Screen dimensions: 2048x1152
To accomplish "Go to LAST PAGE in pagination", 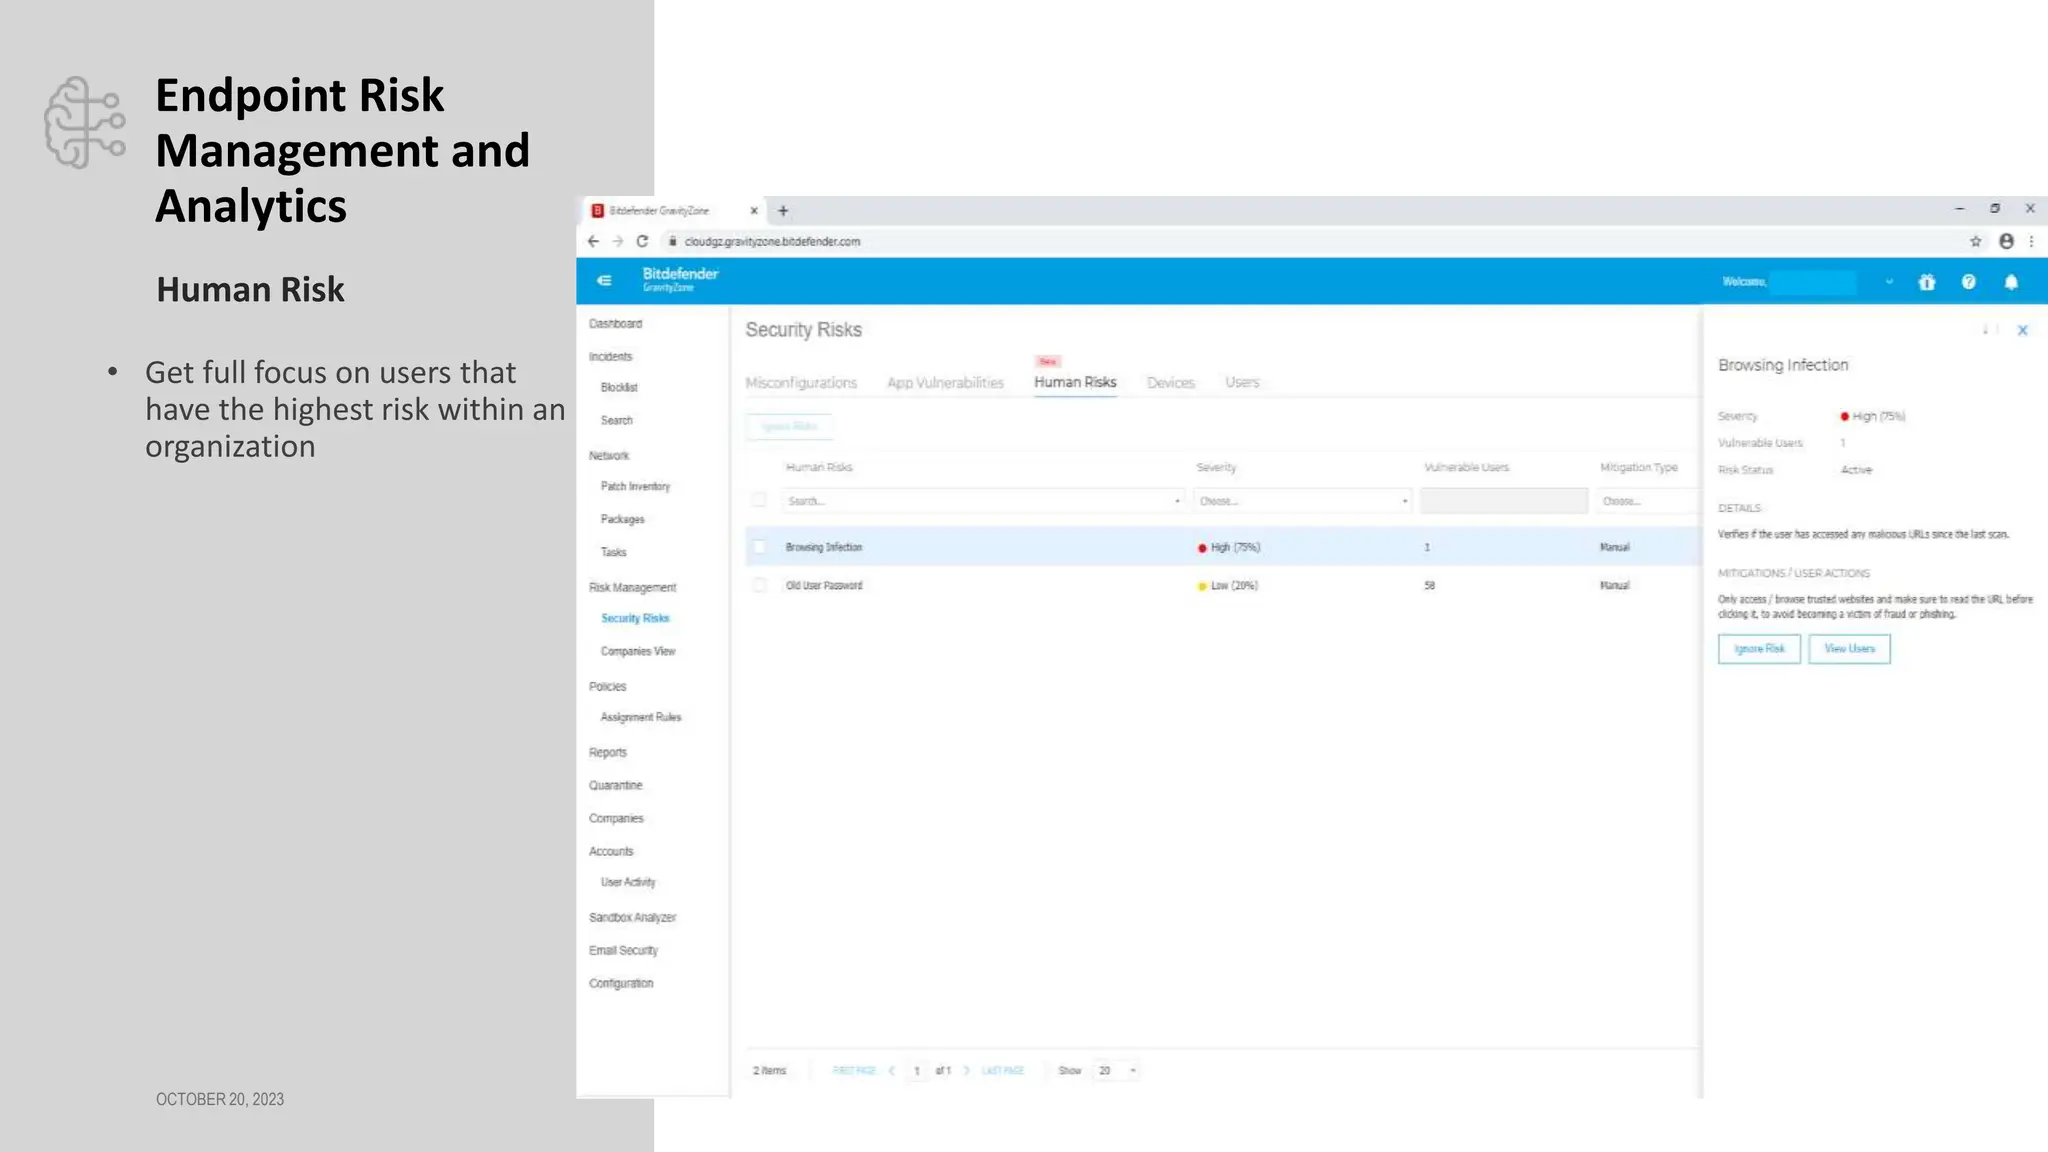I will coord(1003,1071).
